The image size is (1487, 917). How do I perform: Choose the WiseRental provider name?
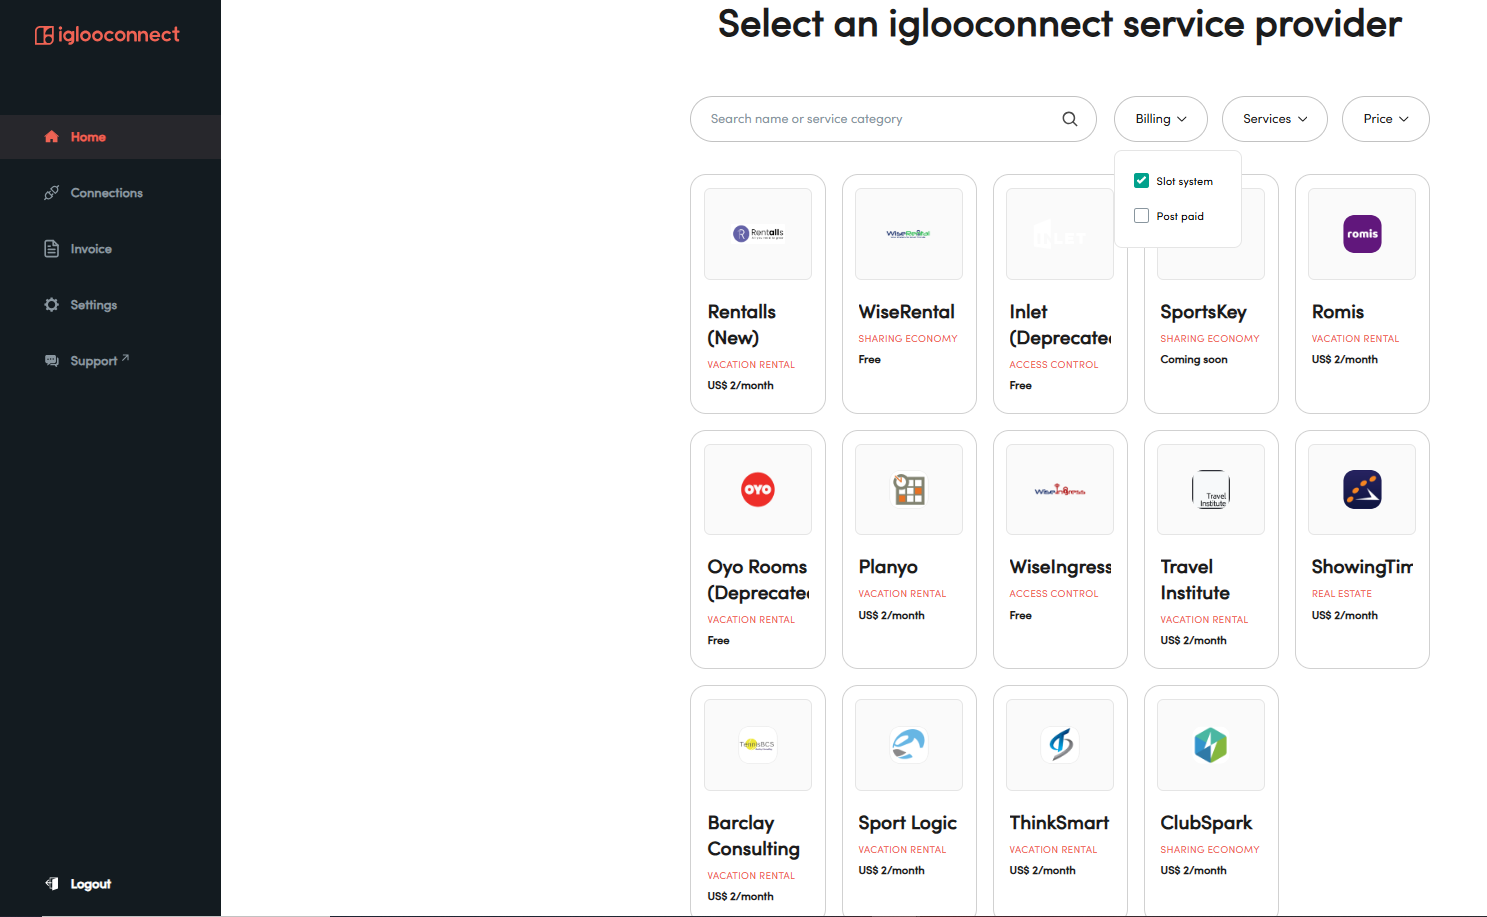coord(907,312)
